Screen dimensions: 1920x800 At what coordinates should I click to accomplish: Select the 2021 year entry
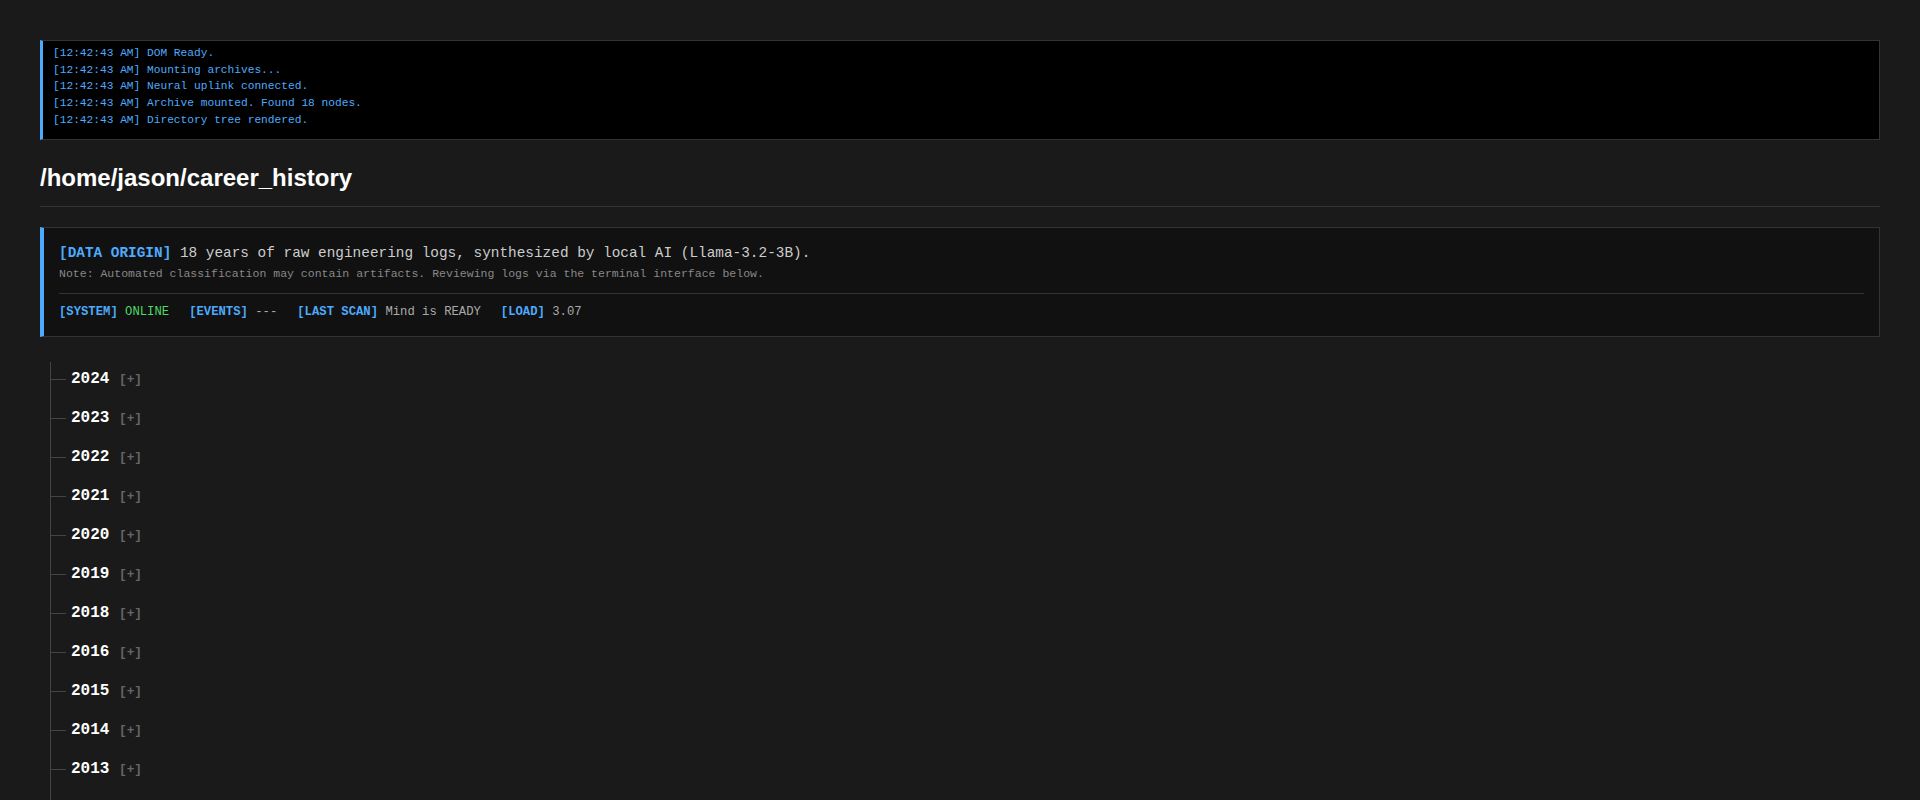90,495
